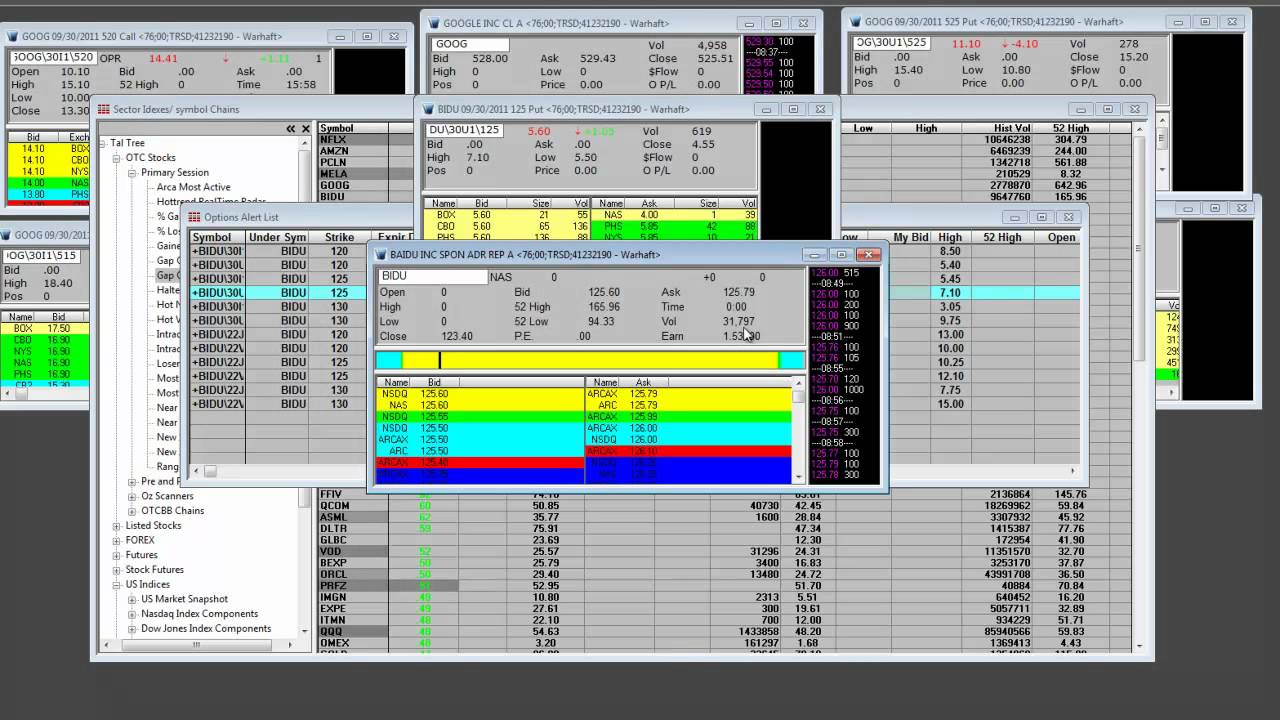
Task: Minimize the BIDU 125 Put window
Action: click(767, 109)
